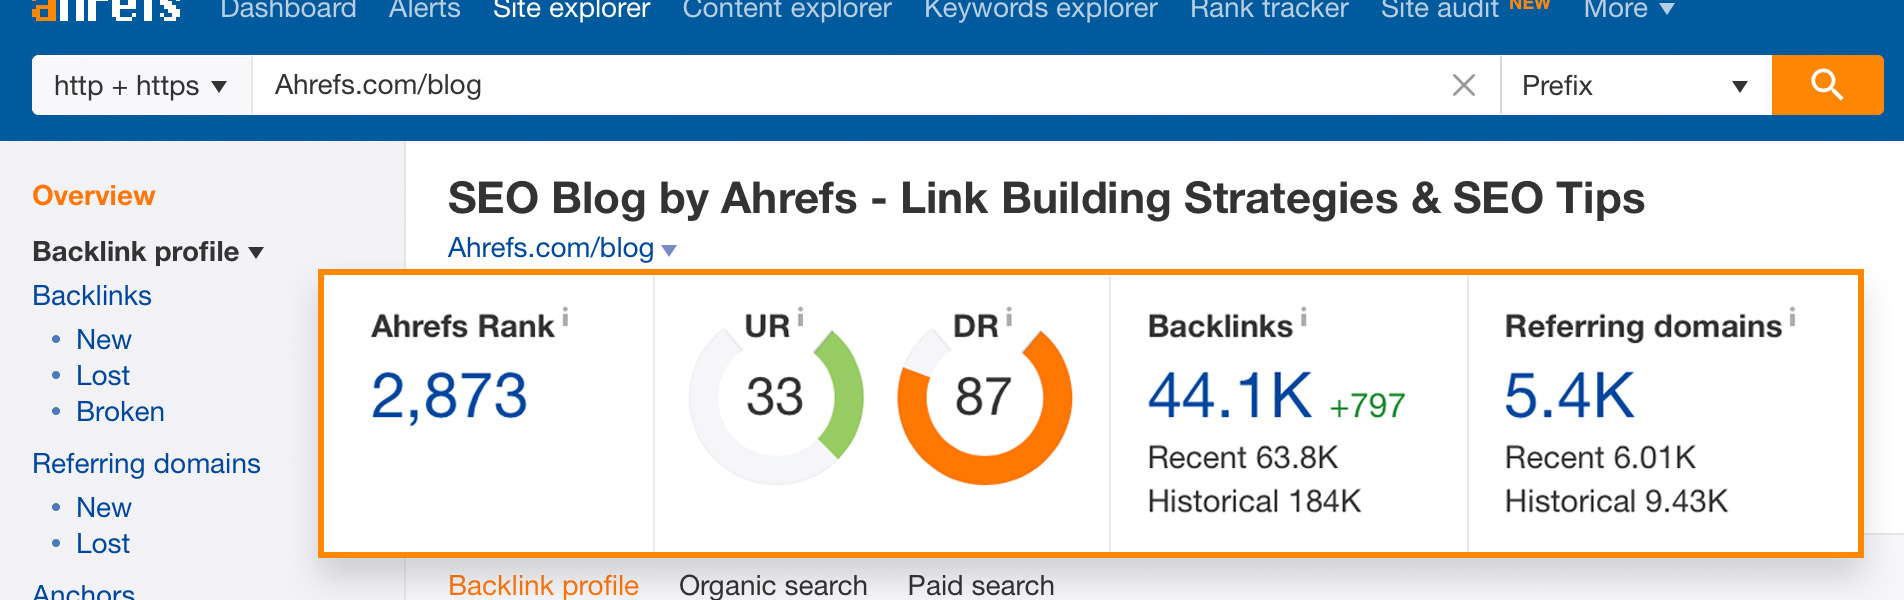Click info icon next to Ahrefs Rank
This screenshot has height=600, width=1904.
click(565, 317)
